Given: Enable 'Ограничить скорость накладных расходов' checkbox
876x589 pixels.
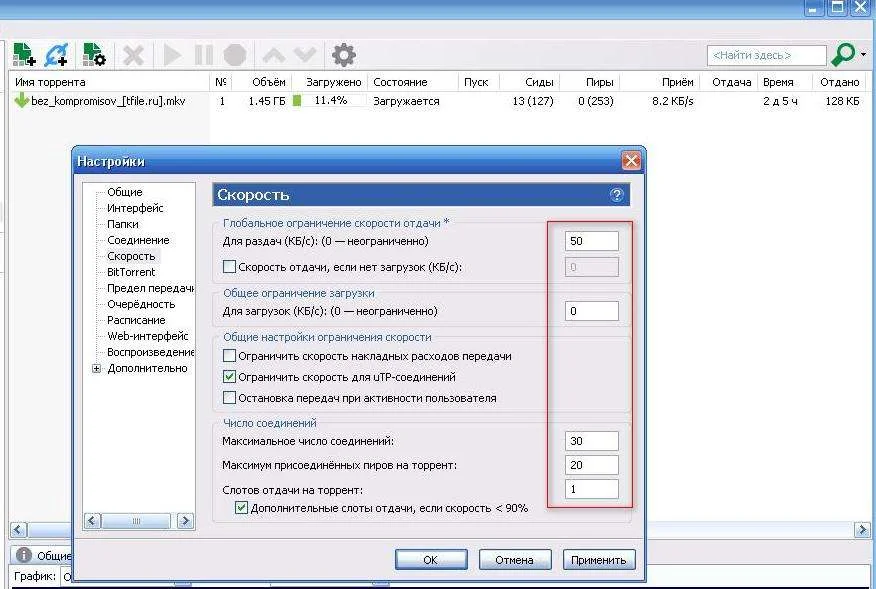Looking at the screenshot, I should click(229, 355).
